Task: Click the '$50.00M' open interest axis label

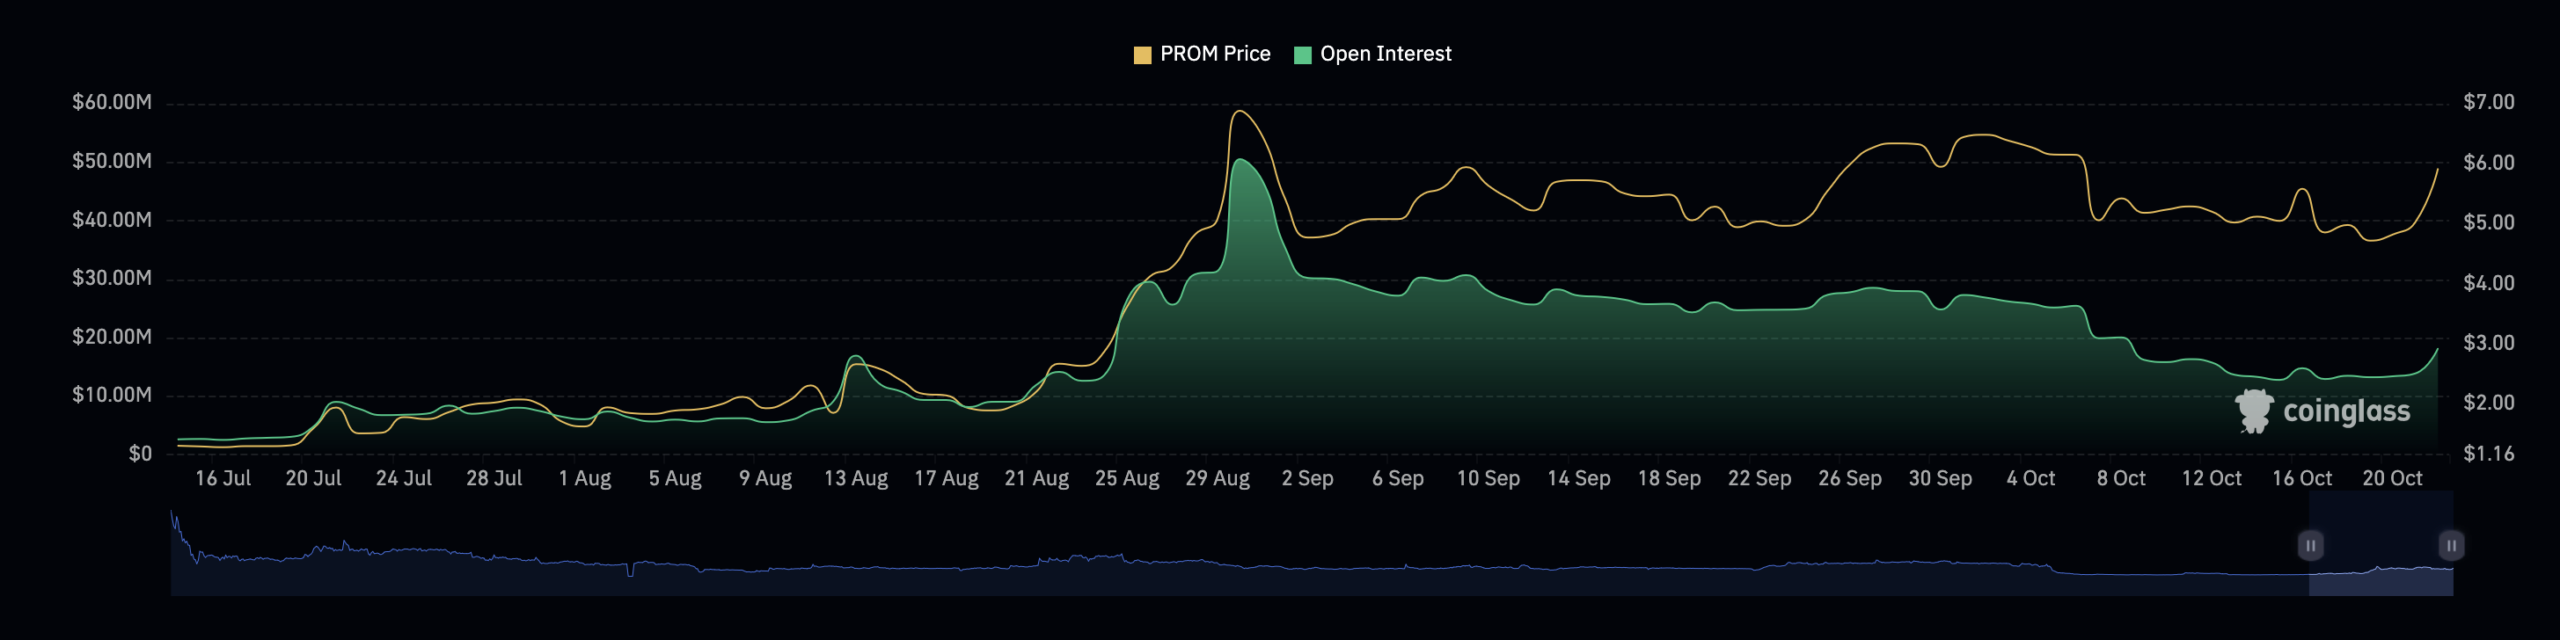Action: 112,161
